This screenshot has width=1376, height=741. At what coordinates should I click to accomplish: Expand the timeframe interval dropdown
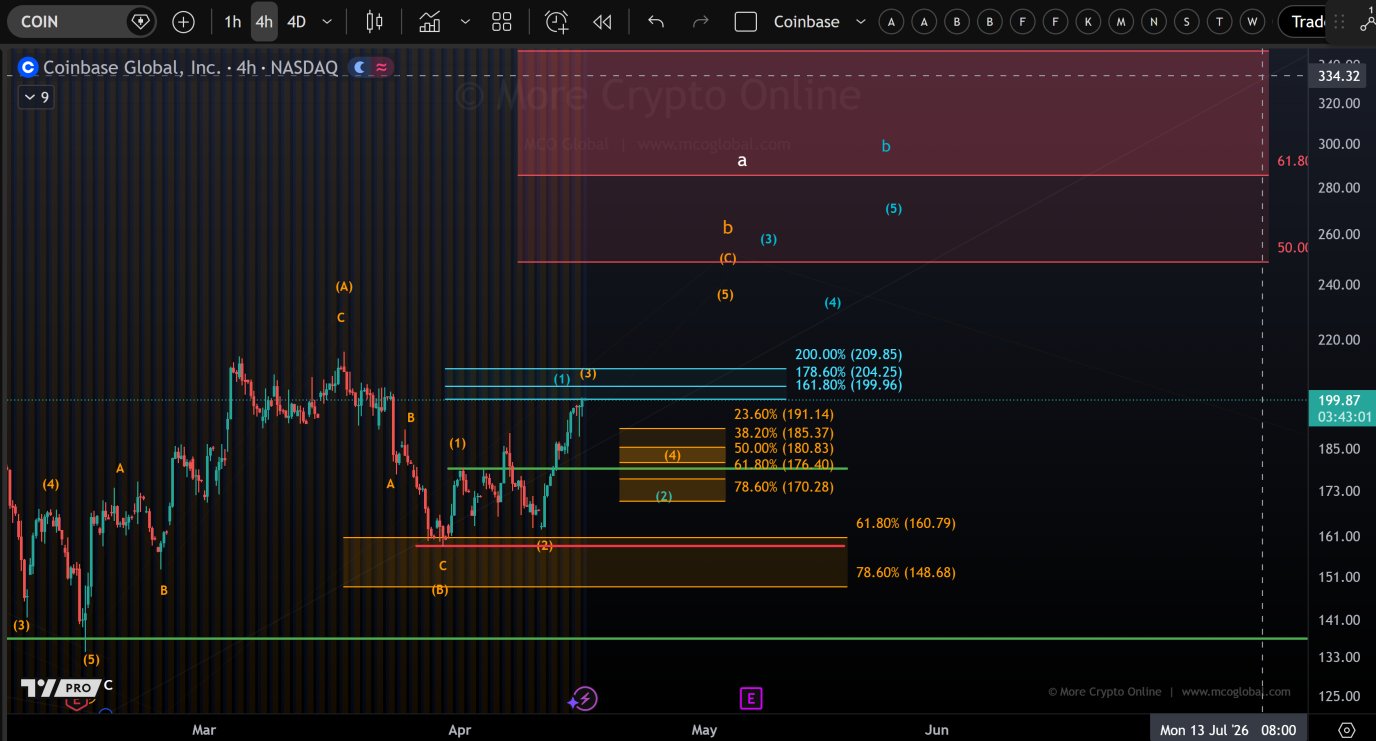click(x=327, y=21)
